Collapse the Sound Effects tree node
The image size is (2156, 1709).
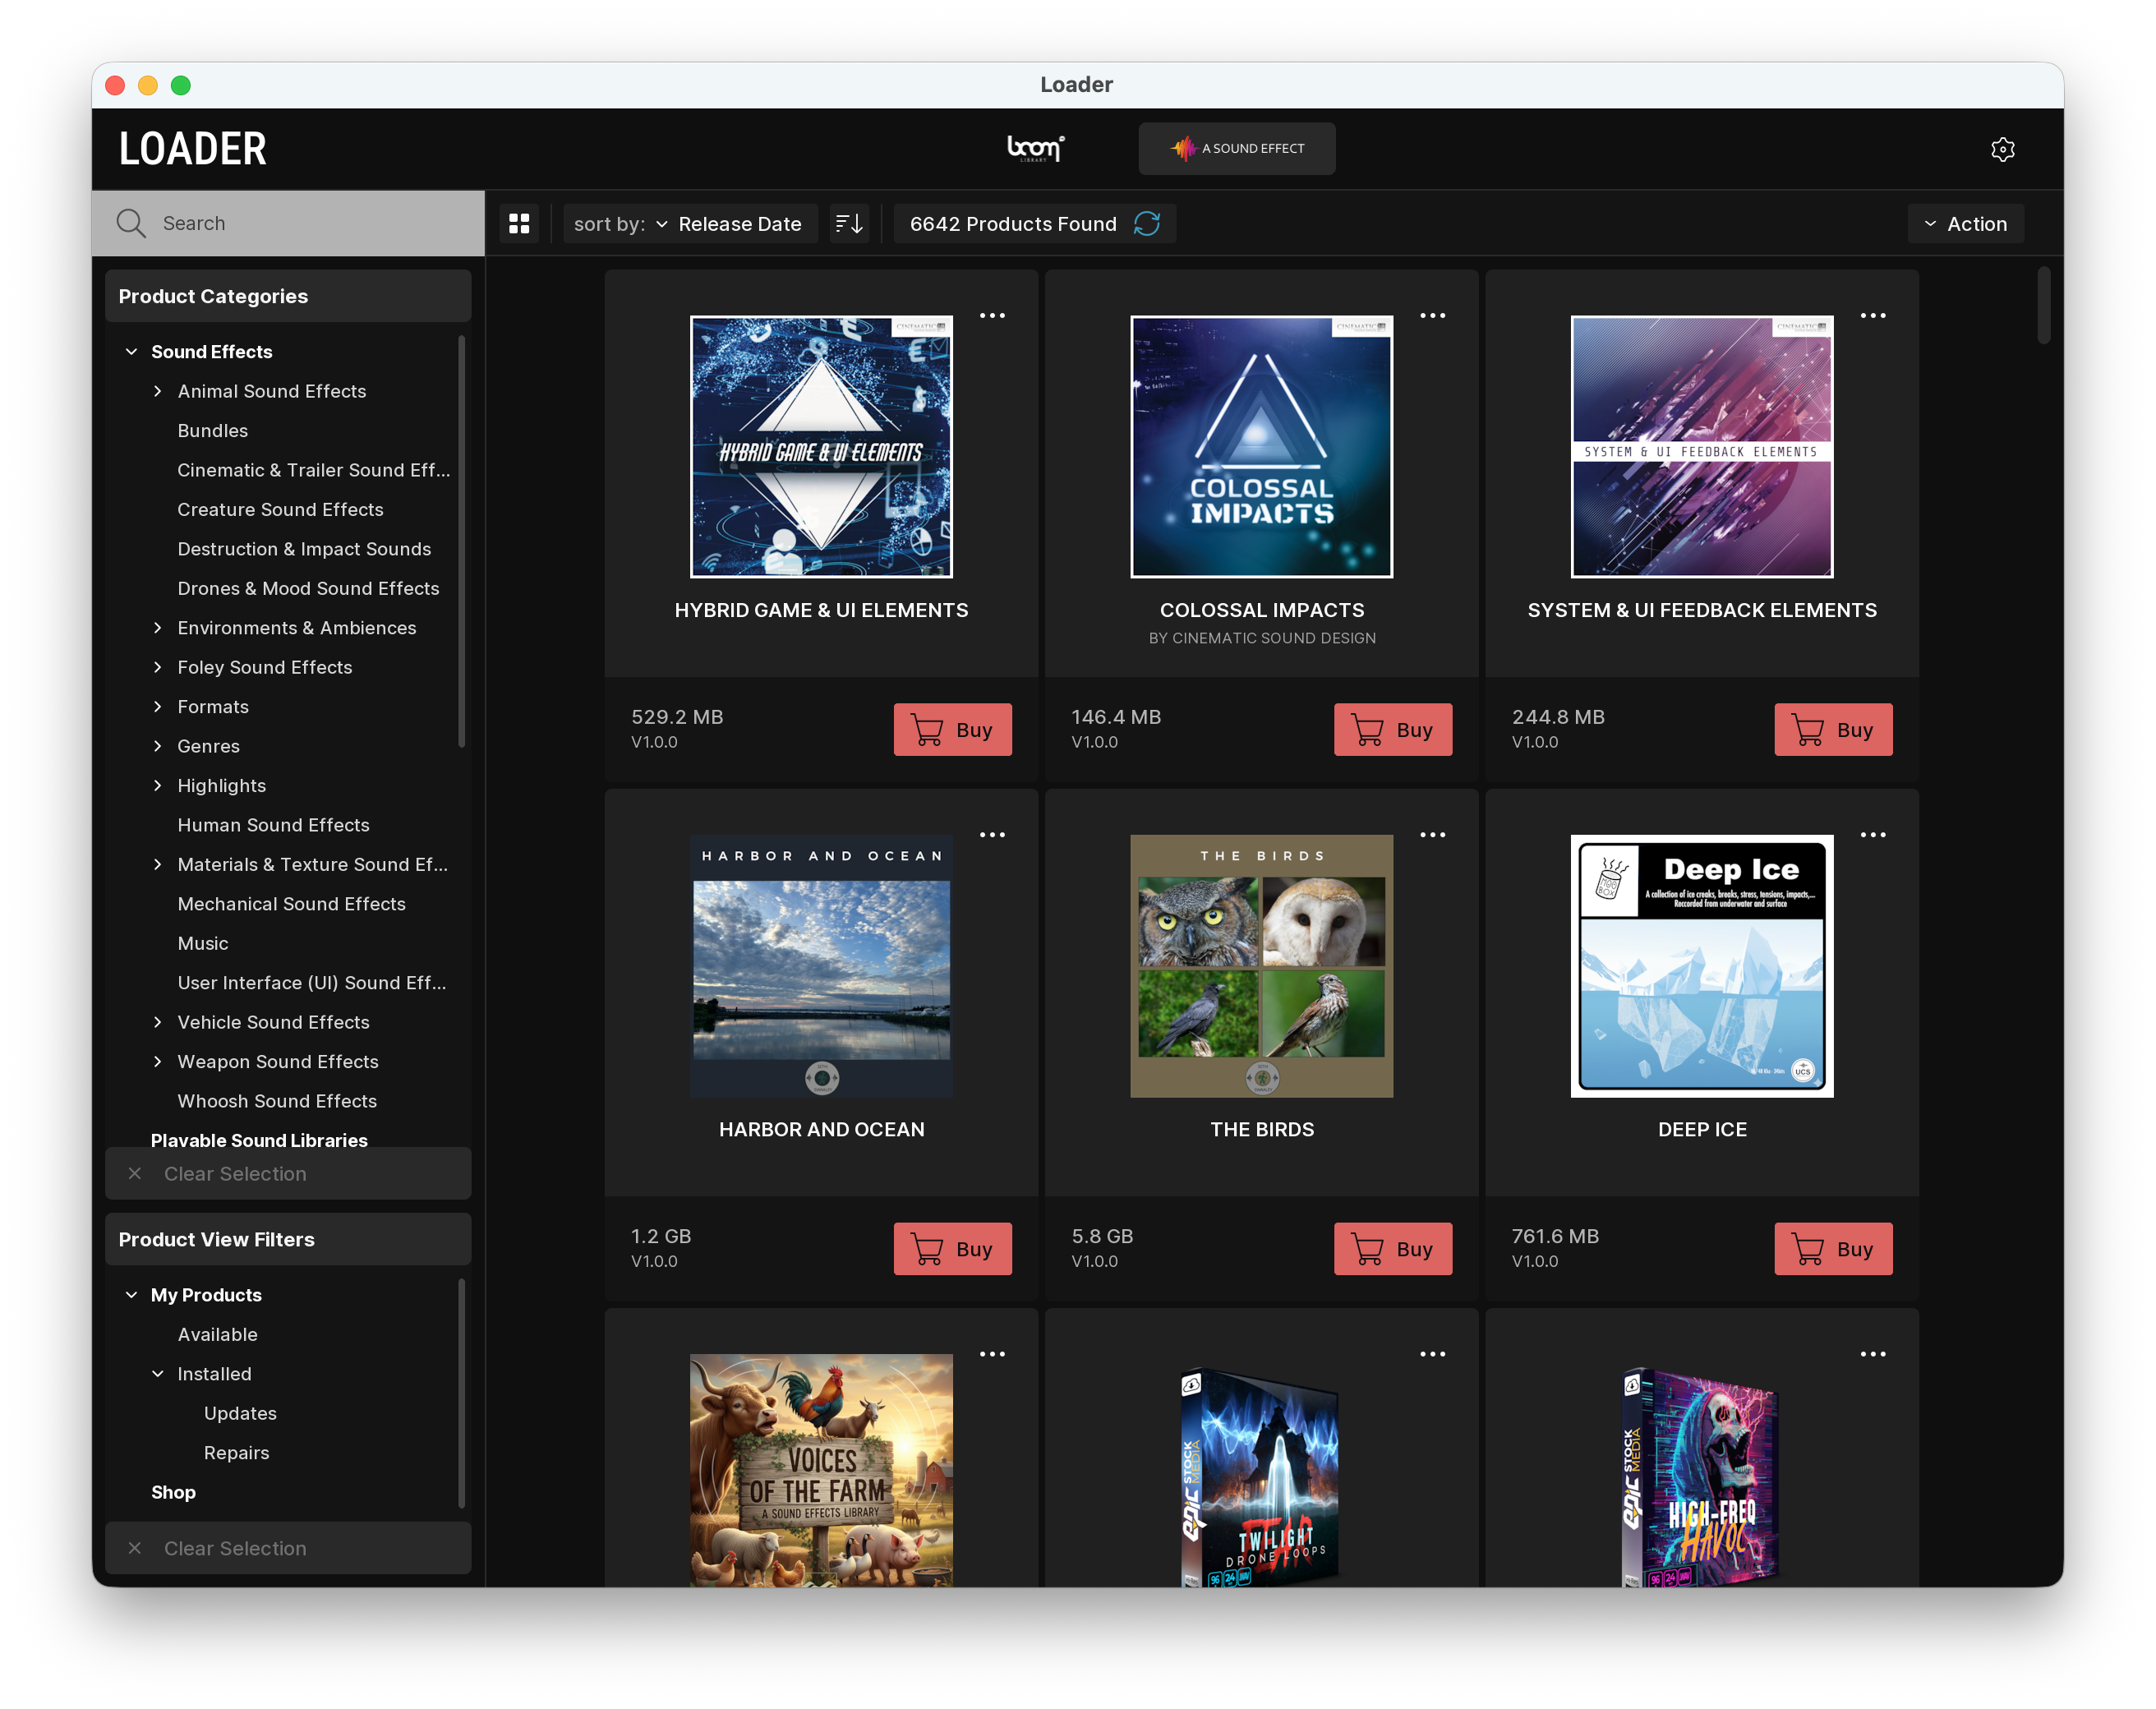pos(131,352)
